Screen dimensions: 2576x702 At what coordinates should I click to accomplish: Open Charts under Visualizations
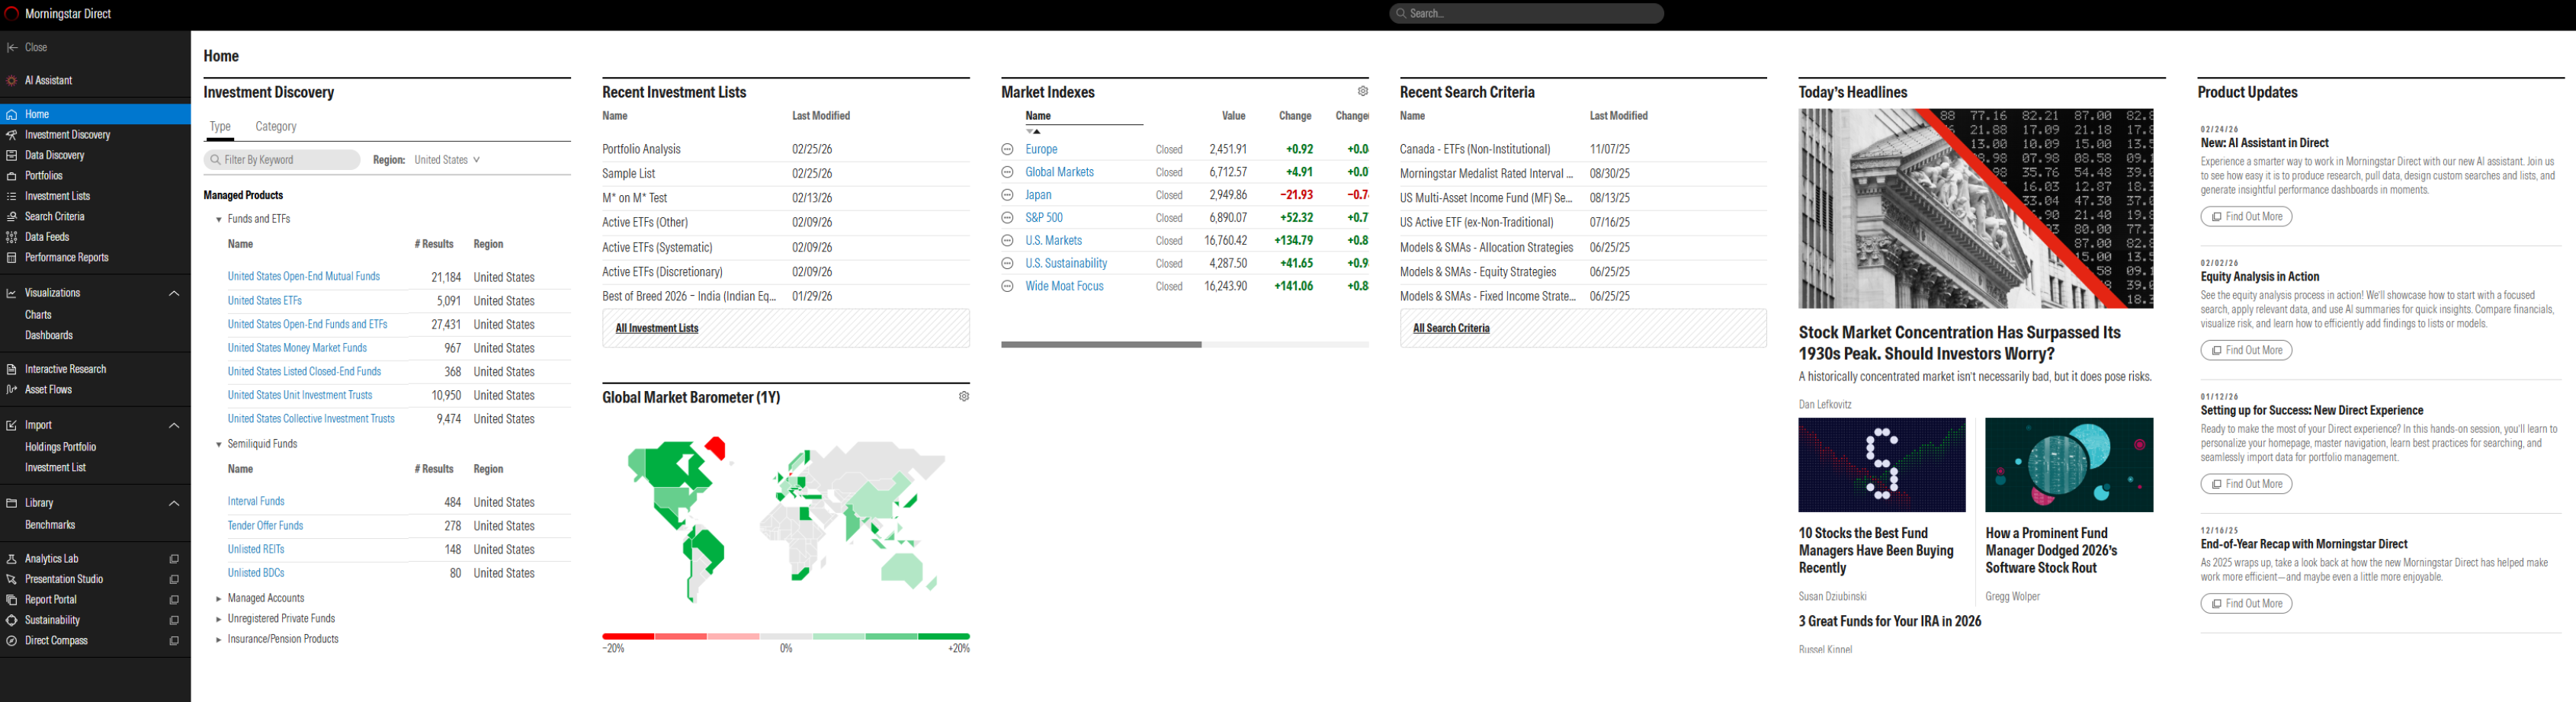[x=38, y=315]
